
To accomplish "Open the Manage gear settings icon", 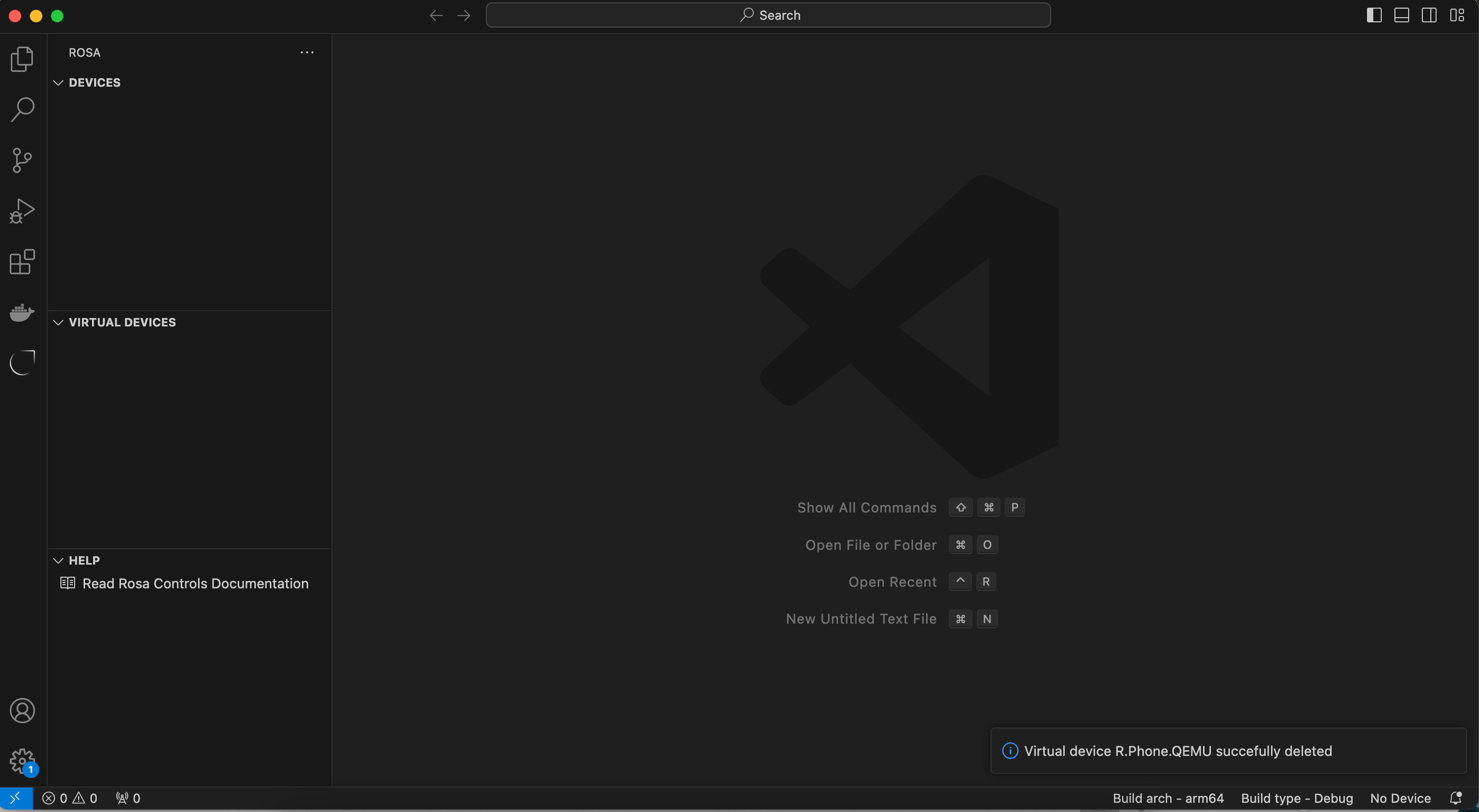I will point(22,761).
